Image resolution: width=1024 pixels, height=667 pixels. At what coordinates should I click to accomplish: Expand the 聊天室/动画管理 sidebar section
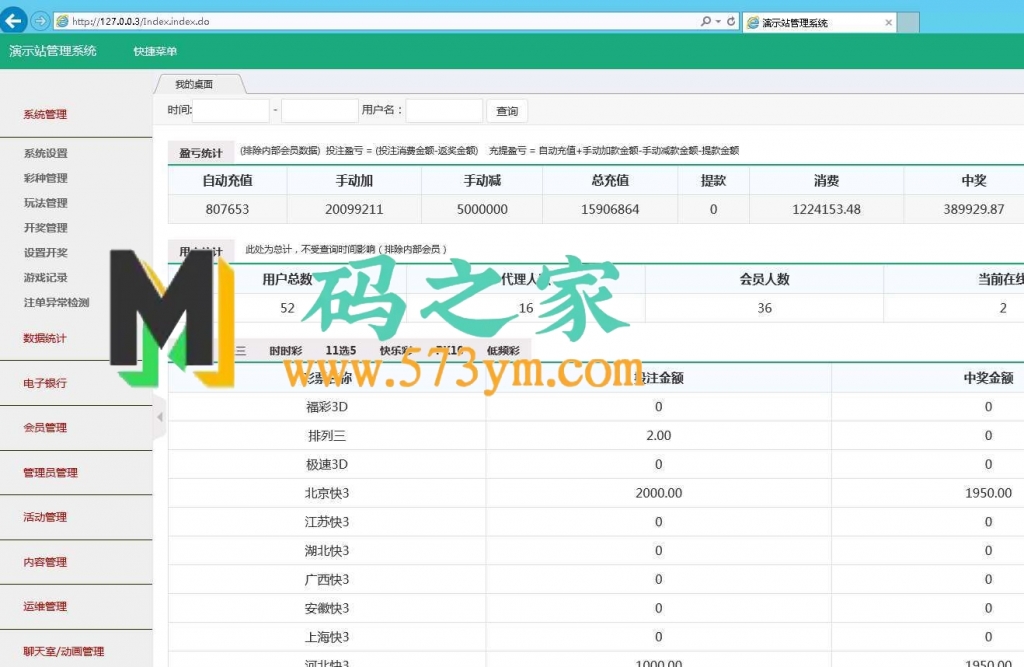coord(63,652)
